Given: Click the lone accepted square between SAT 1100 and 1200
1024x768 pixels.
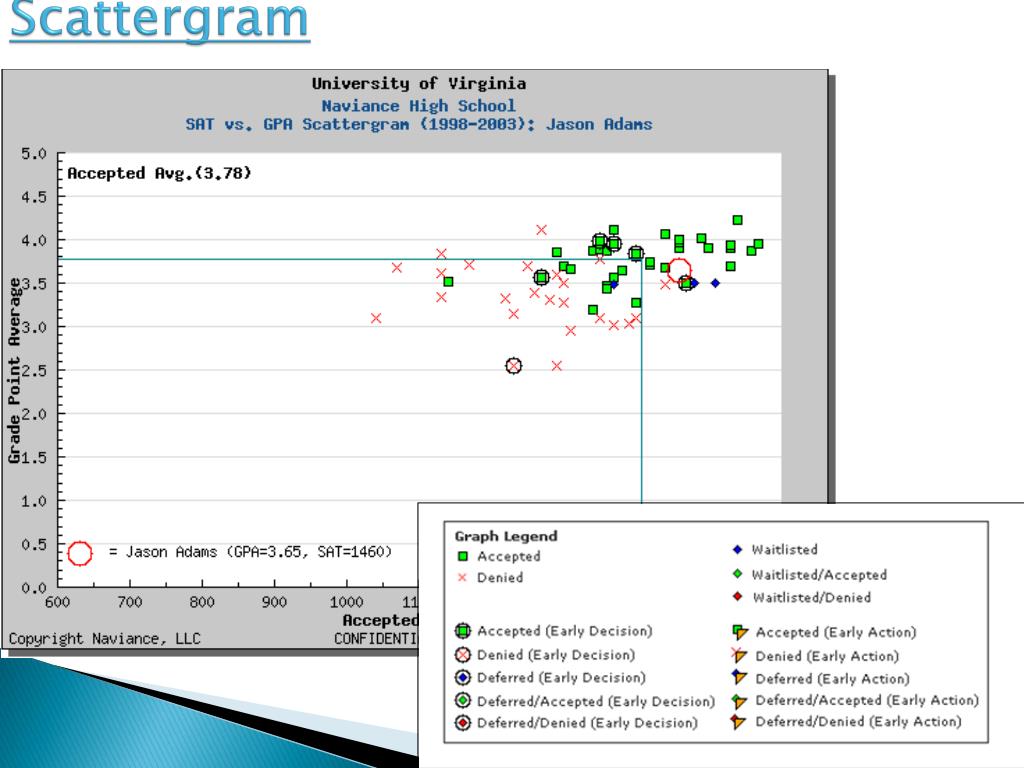Looking at the screenshot, I should [448, 281].
